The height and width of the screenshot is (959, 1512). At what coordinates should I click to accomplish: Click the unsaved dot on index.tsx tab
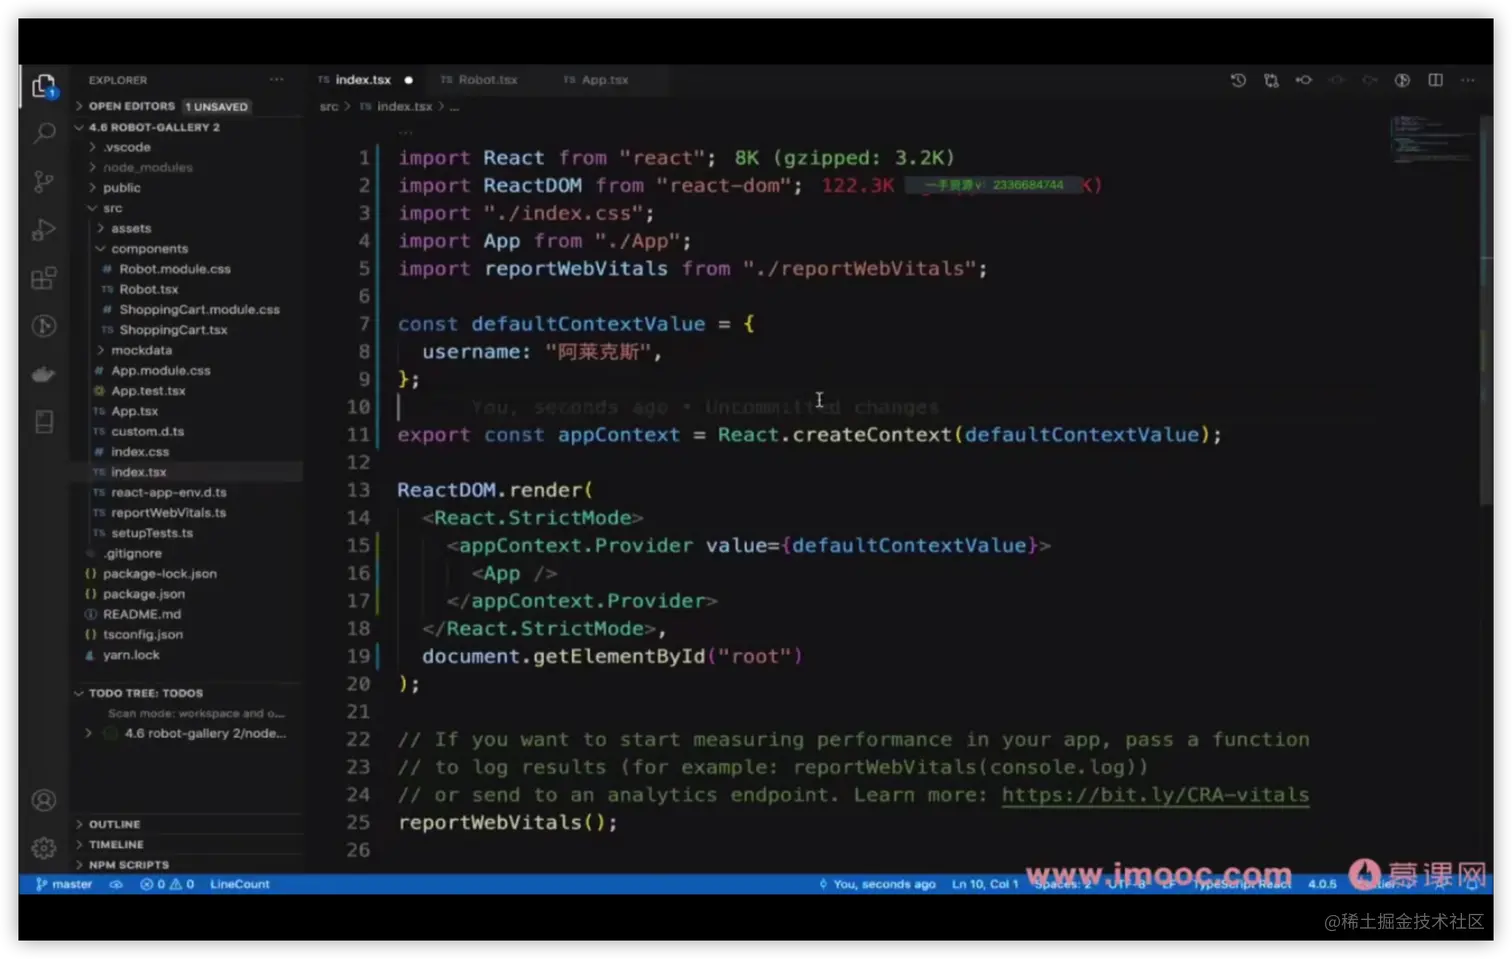click(408, 80)
